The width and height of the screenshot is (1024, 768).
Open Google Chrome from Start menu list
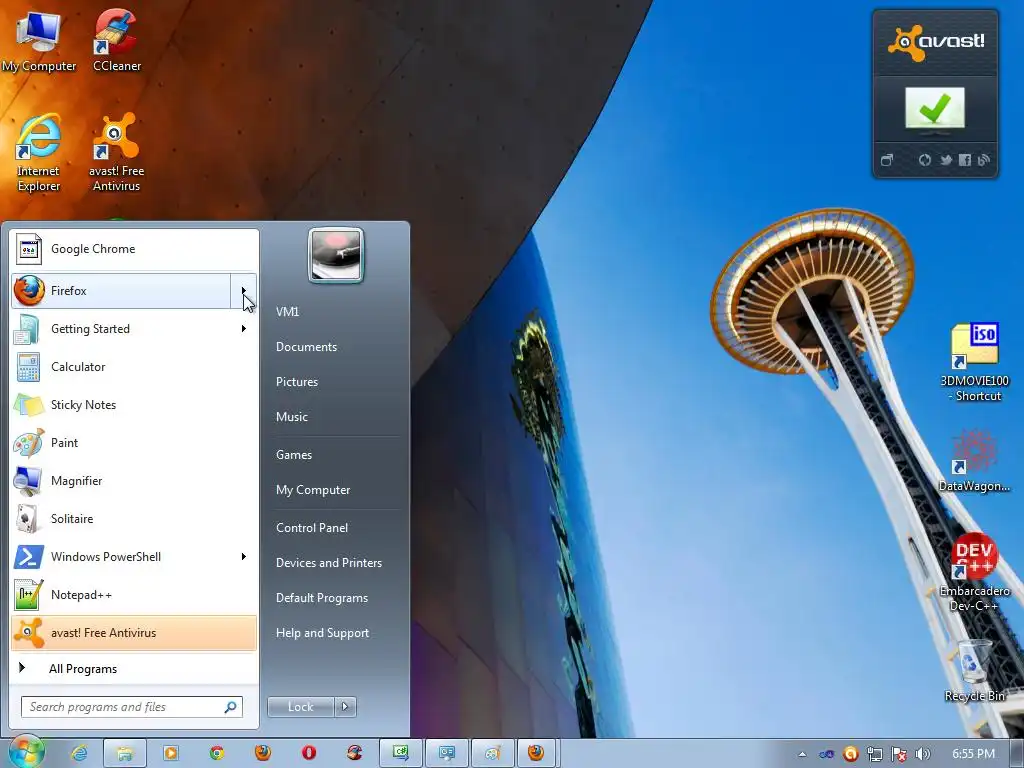tap(134, 249)
